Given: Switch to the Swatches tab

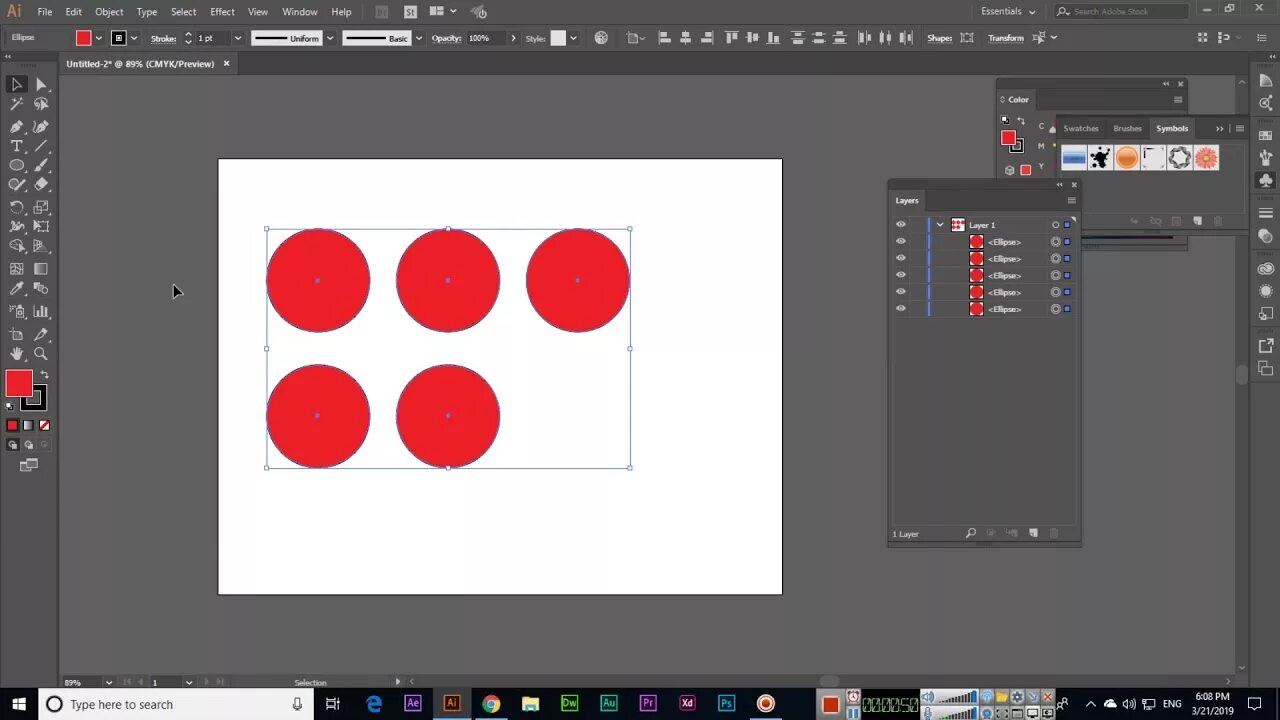Looking at the screenshot, I should click(x=1081, y=128).
